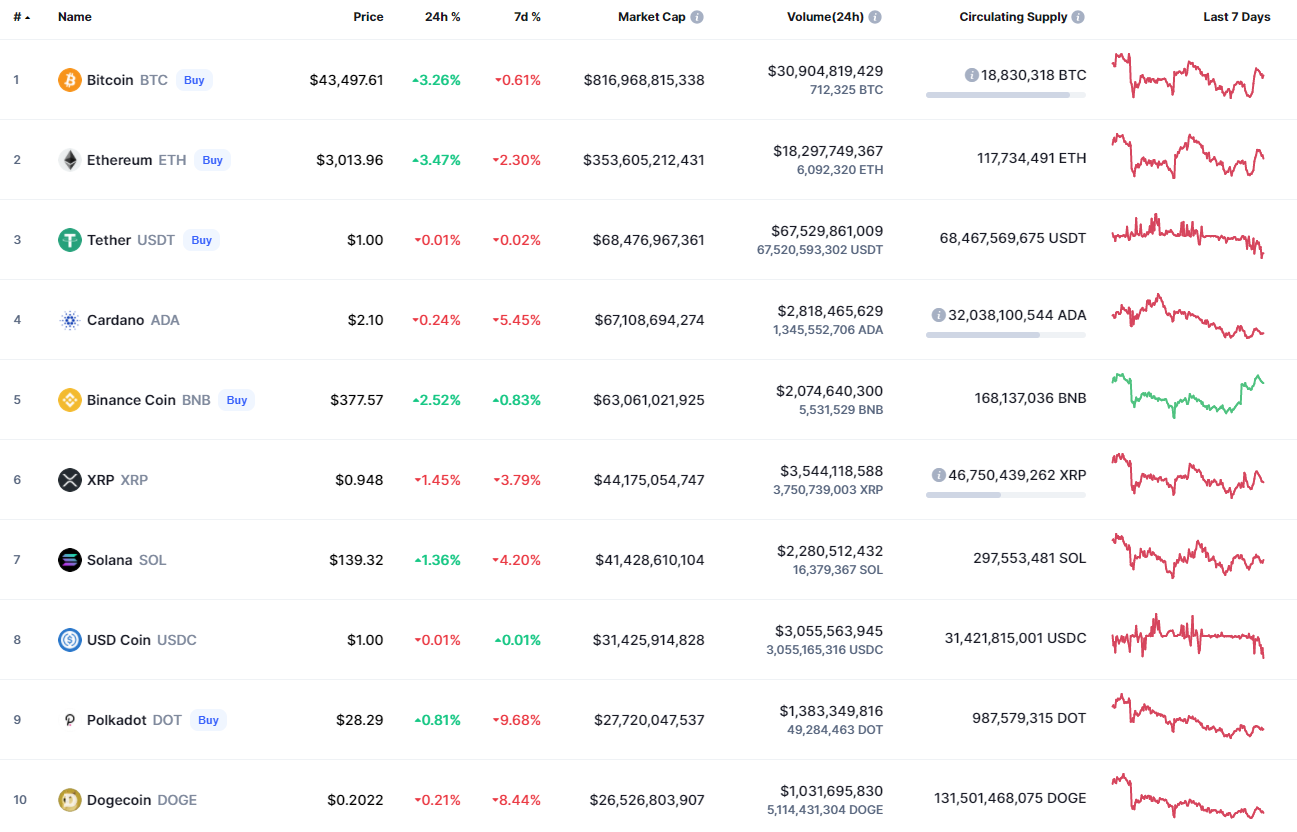Click Bitcoin circulating supply progress bar
This screenshot has height=832, width=1297.
(1006, 95)
